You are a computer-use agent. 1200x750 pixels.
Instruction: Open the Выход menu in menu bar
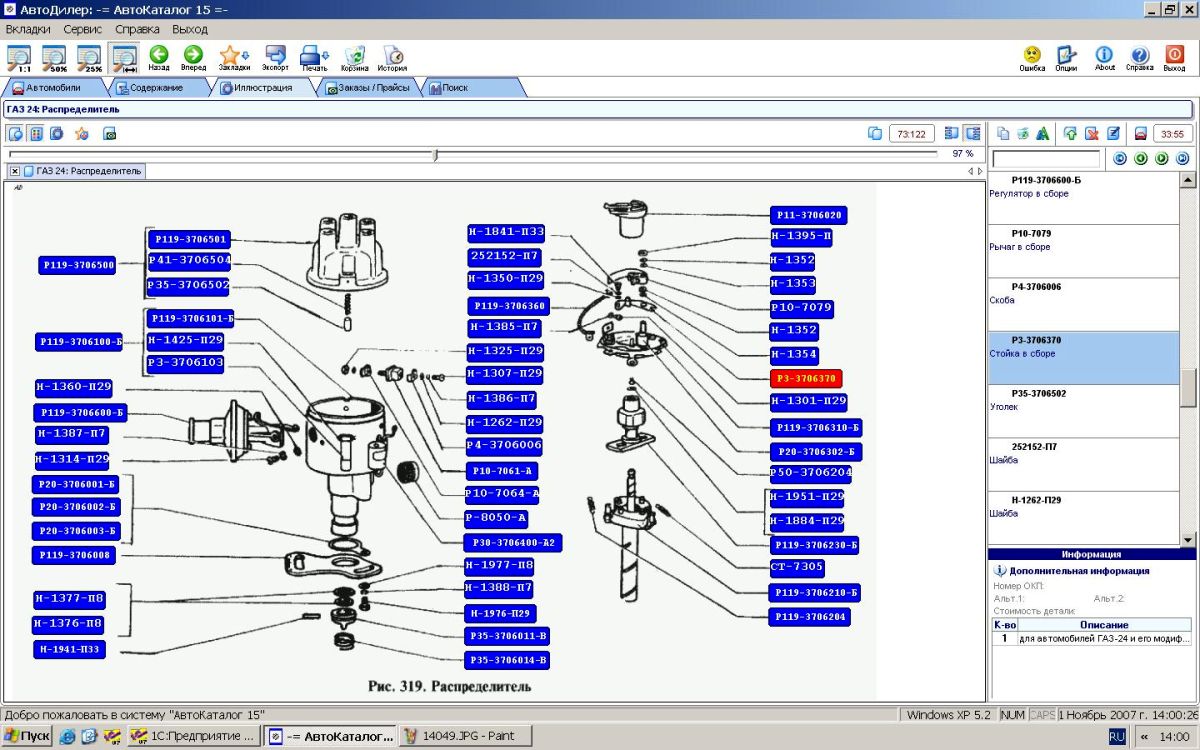point(189,30)
